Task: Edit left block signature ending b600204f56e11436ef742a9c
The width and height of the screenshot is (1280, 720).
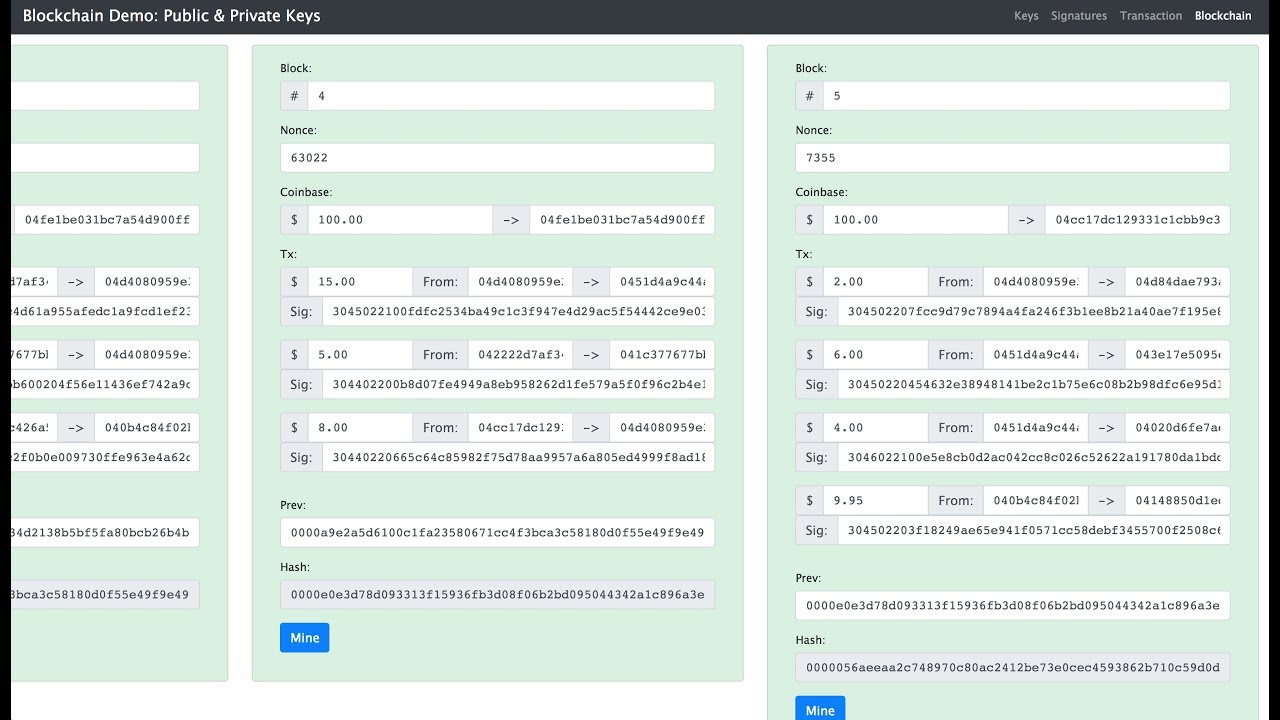Action: click(x=106, y=384)
